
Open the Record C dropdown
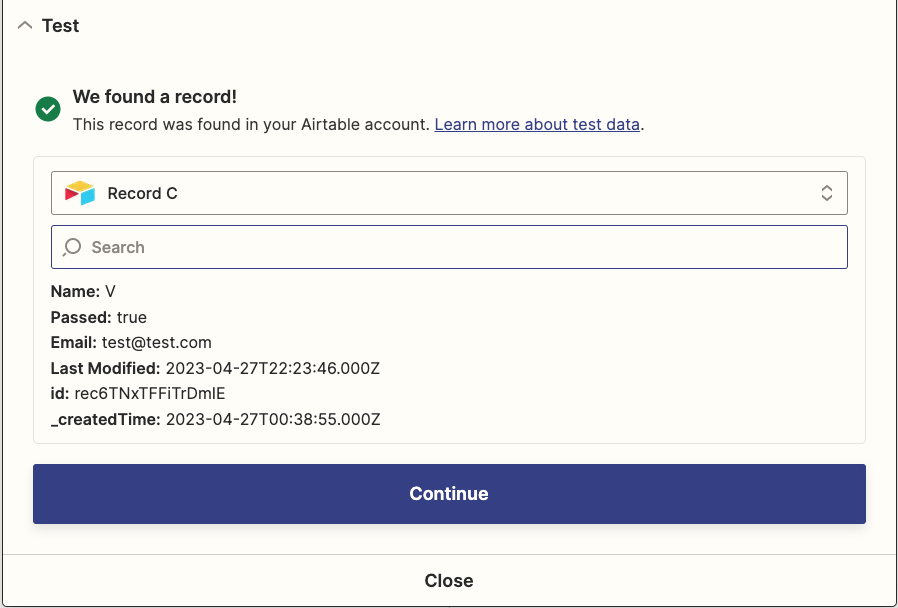coord(449,193)
